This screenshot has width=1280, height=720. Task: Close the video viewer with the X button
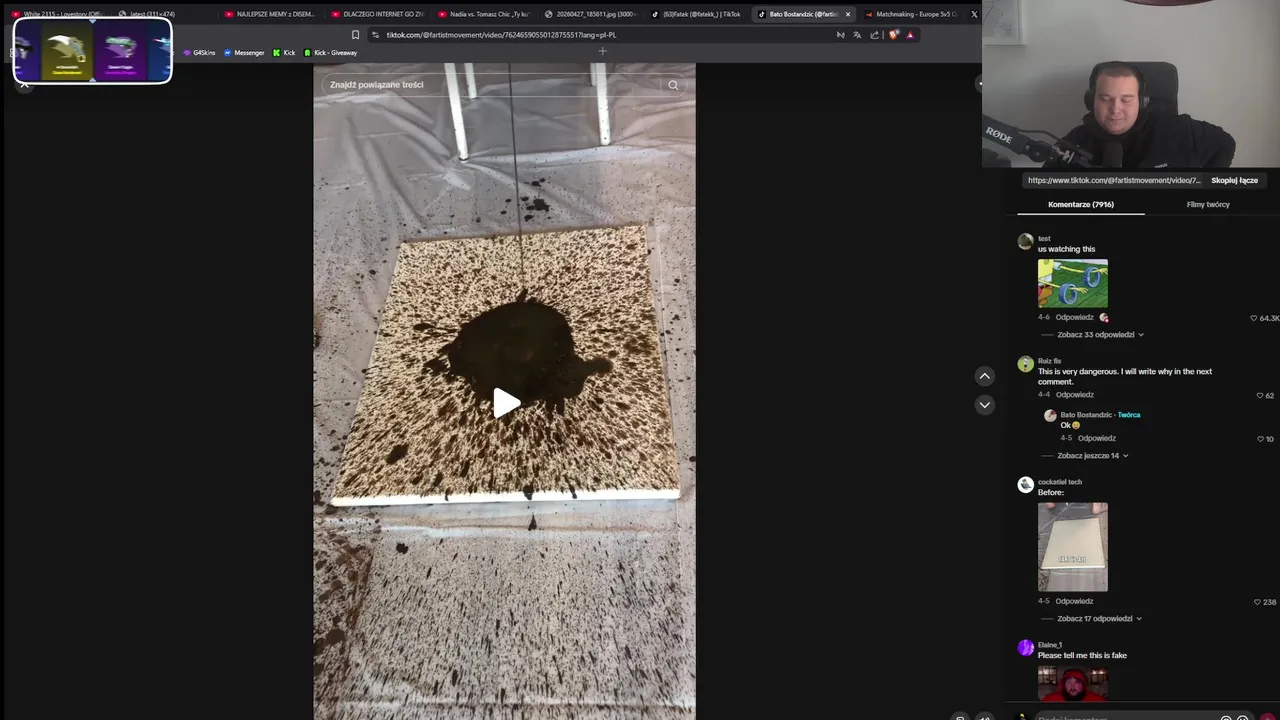coord(25,85)
